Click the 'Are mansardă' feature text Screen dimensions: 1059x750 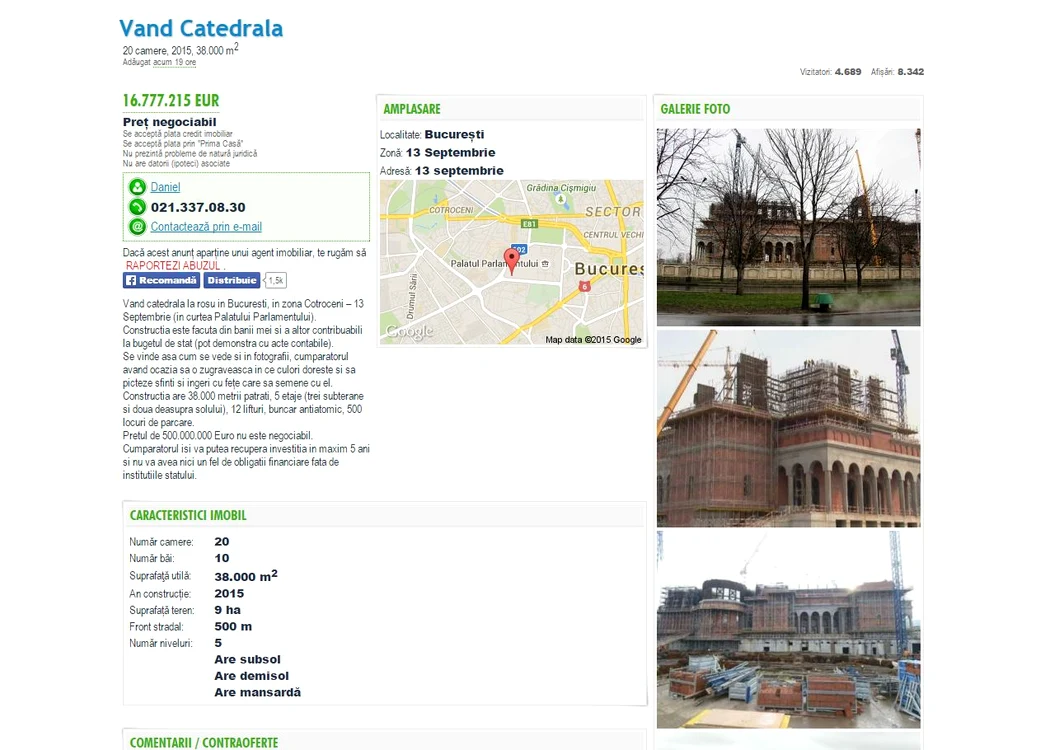tap(257, 693)
